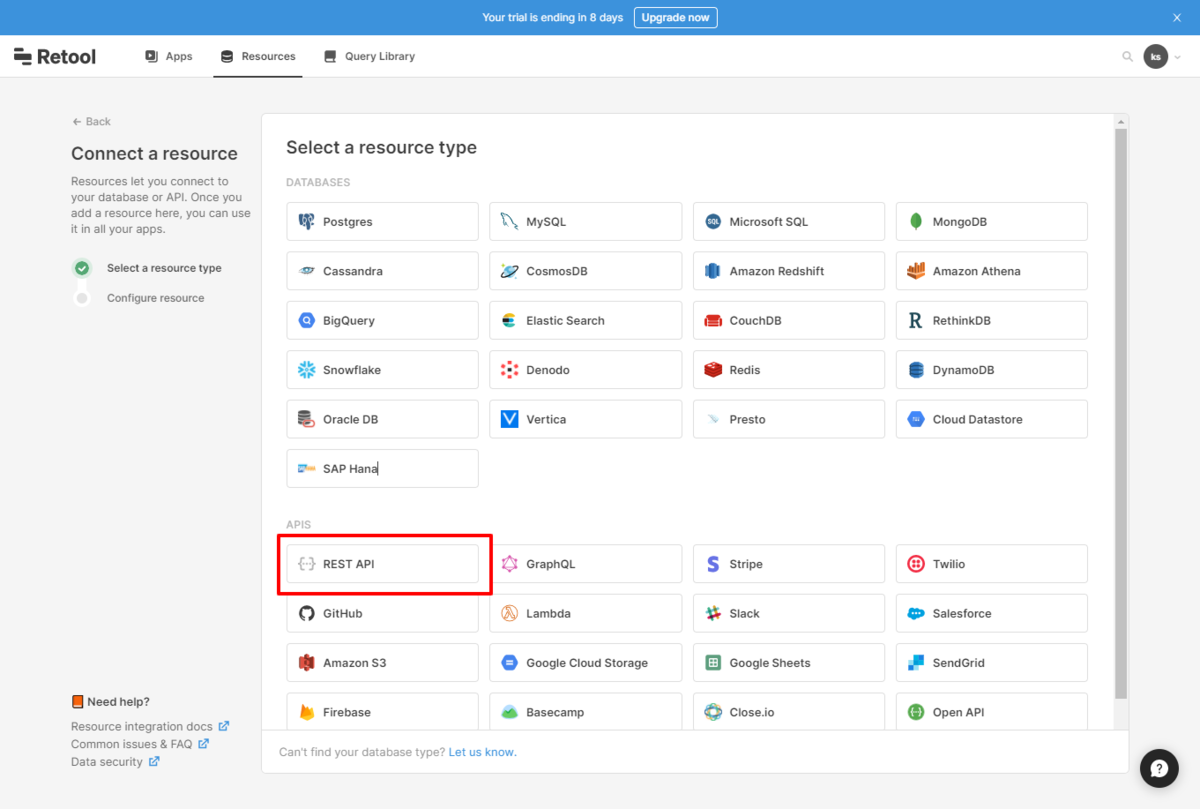Image resolution: width=1200 pixels, height=809 pixels.
Task: Click the Select a resource type step
Action: click(147, 268)
